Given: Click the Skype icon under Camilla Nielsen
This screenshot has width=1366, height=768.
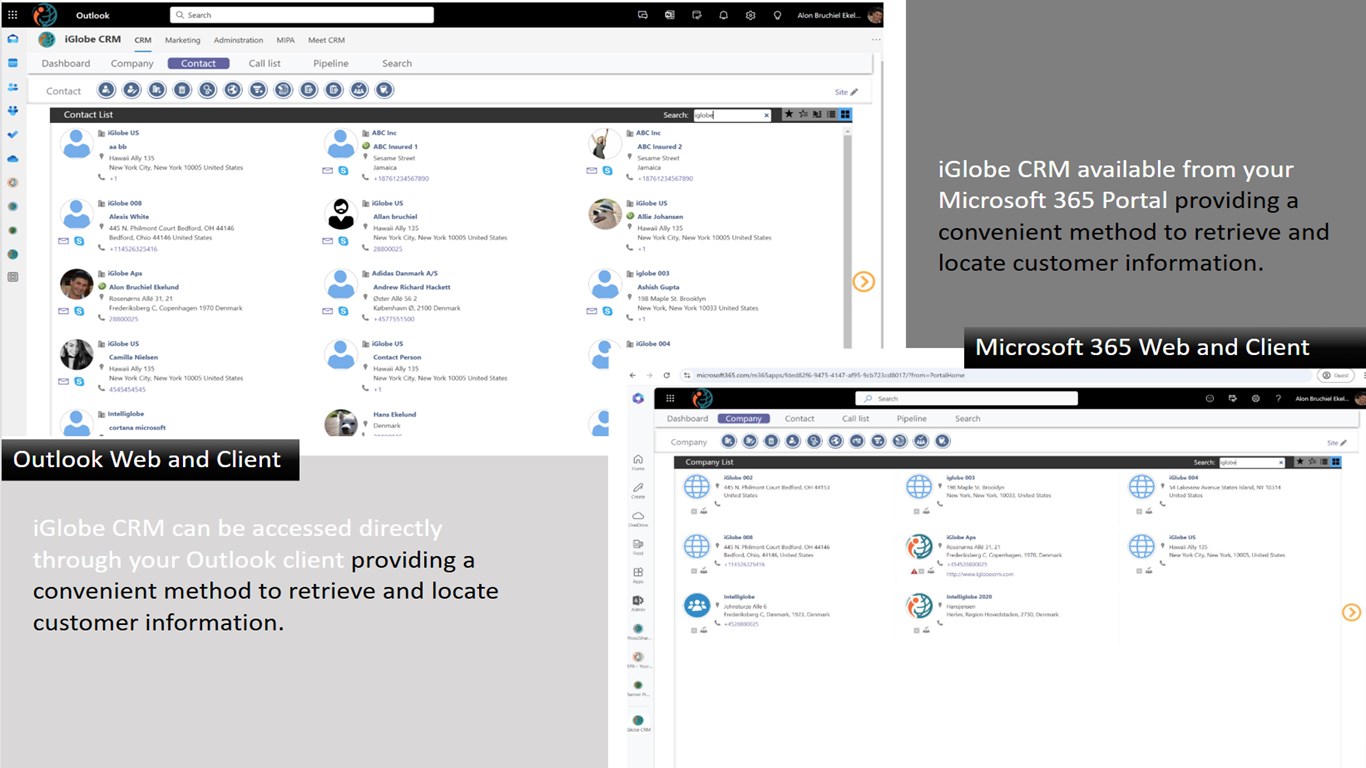Looking at the screenshot, I should [x=78, y=381].
